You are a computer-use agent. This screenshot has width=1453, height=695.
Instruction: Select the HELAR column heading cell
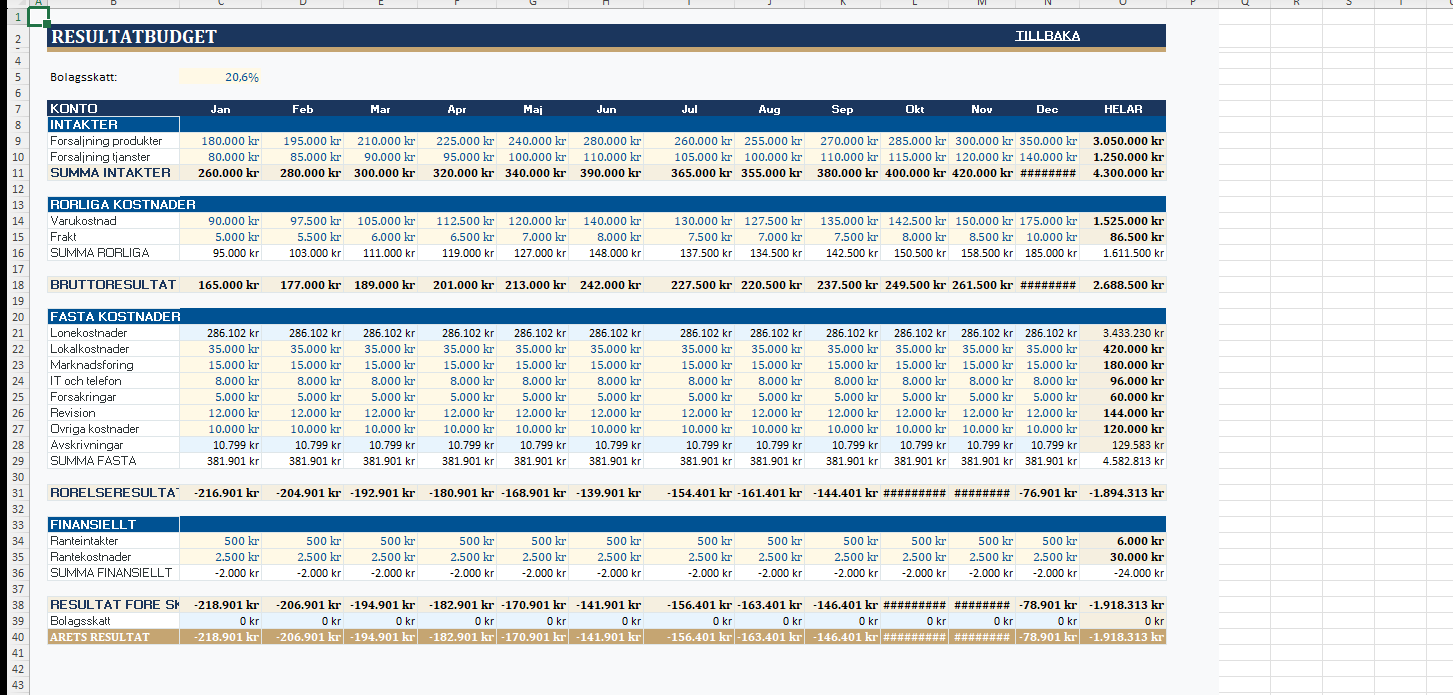1122,109
